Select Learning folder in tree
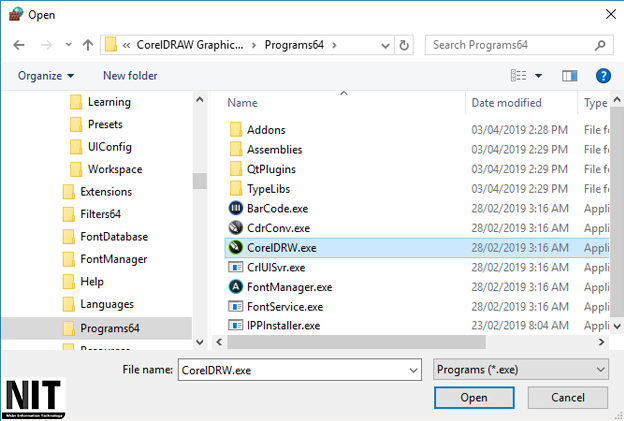Image resolution: width=624 pixels, height=421 pixels. pos(100,102)
